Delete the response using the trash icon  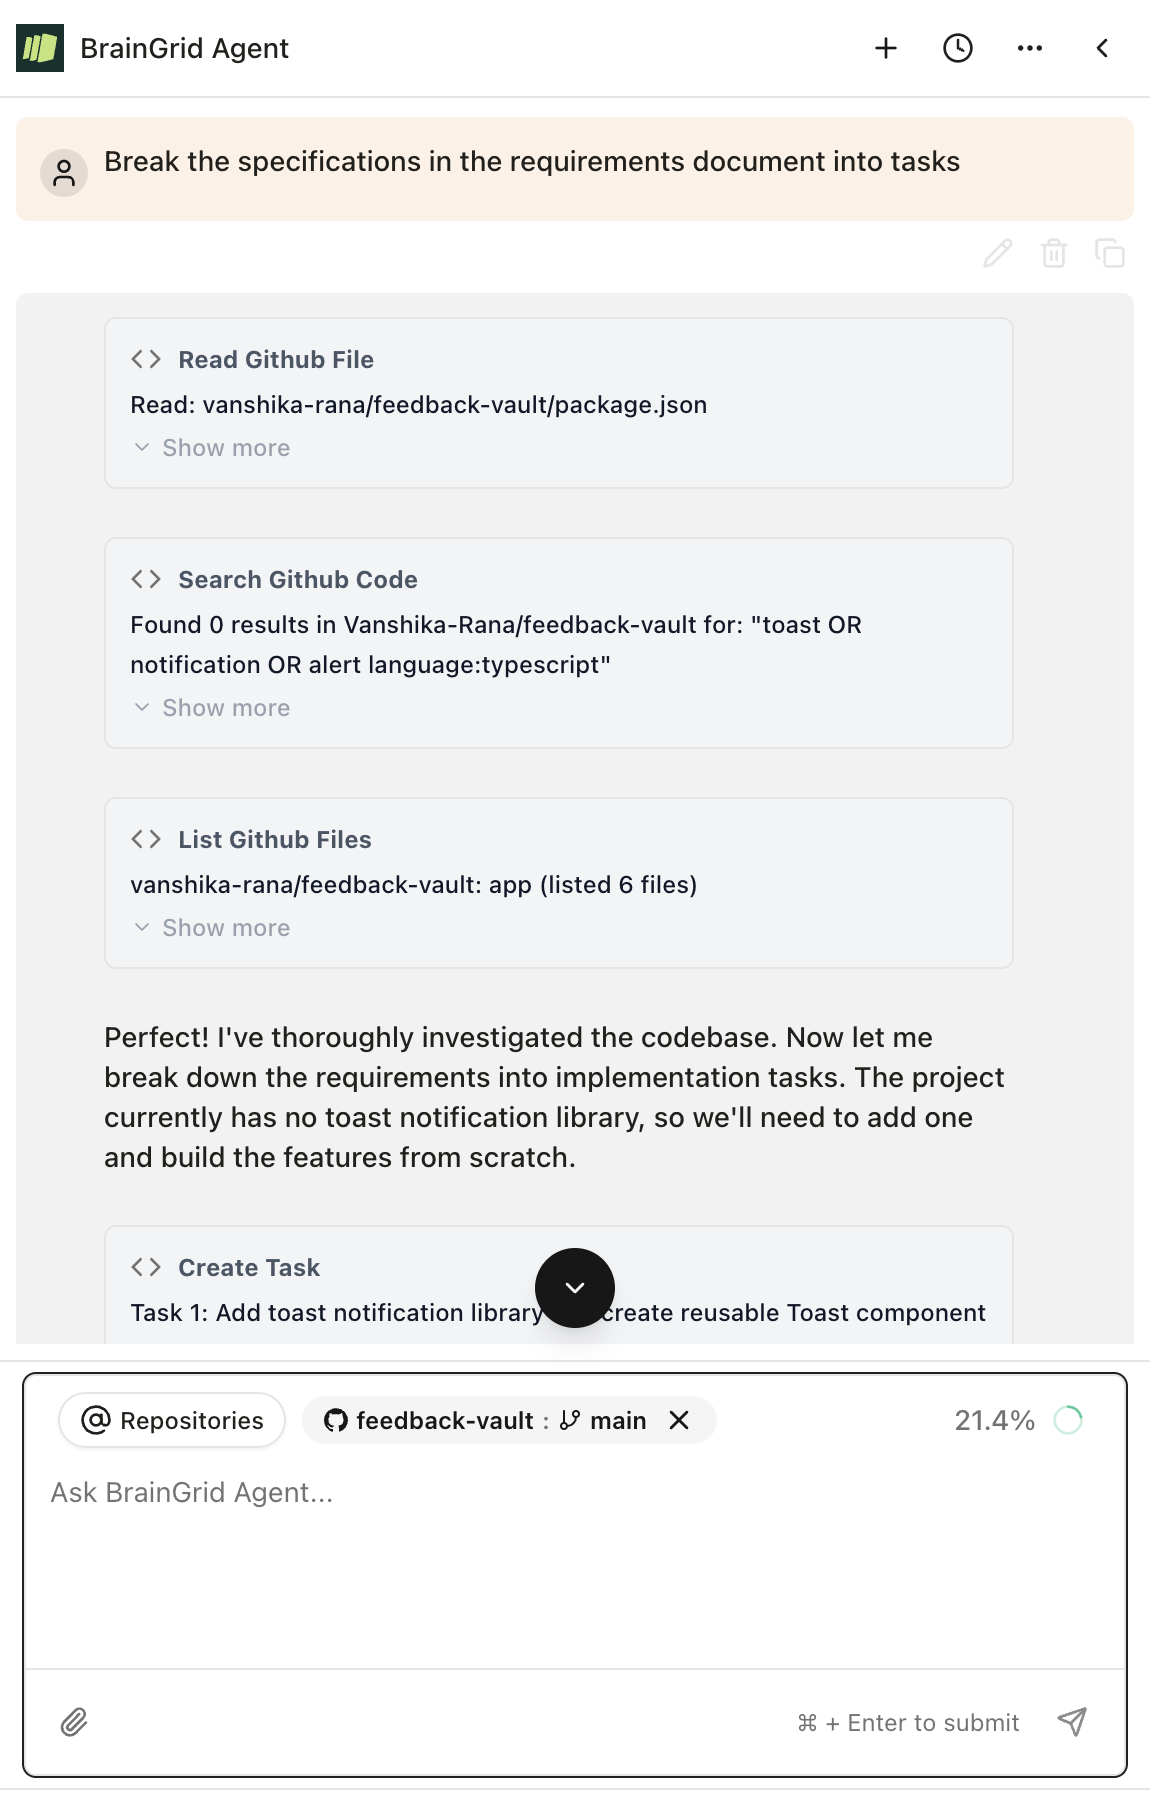[1053, 255]
